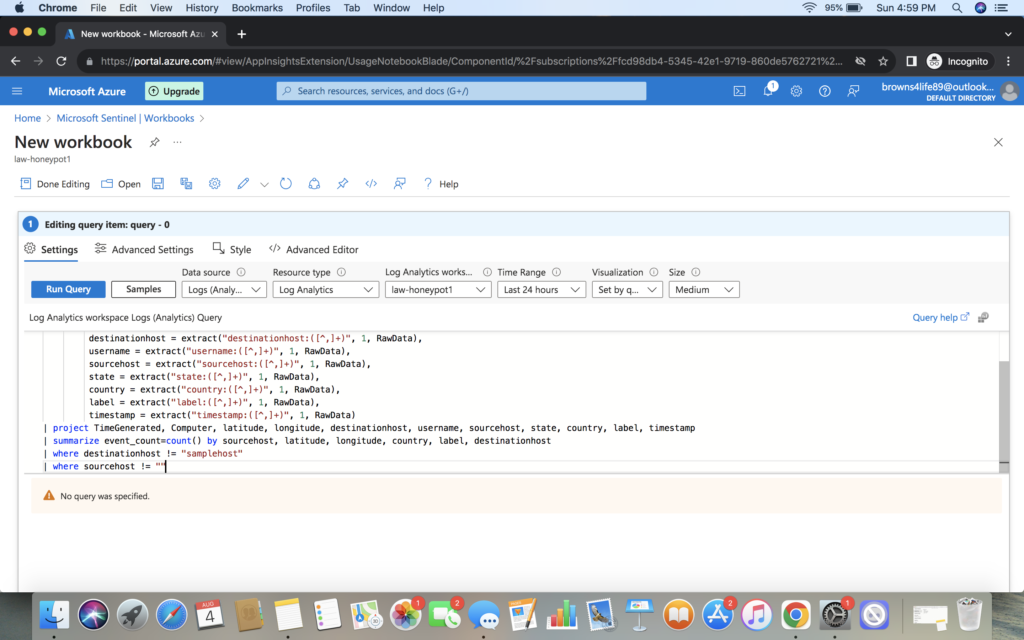Click the info icon beside Visualization

[654, 272]
